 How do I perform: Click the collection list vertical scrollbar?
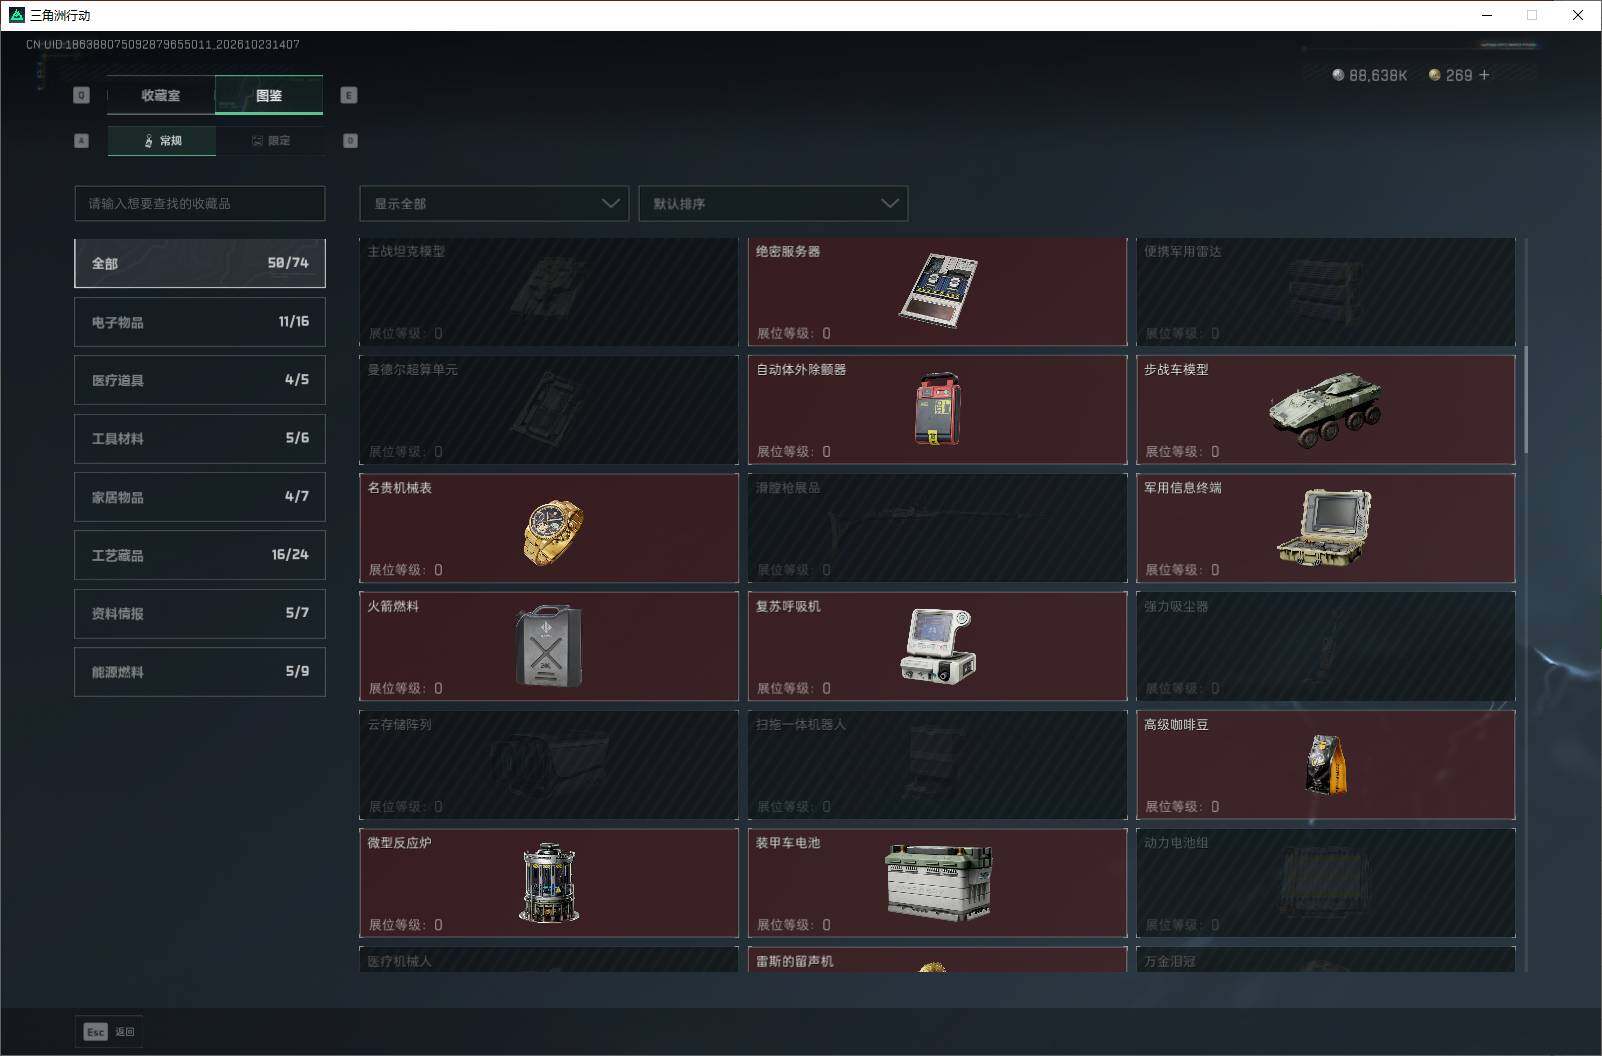1526,400
